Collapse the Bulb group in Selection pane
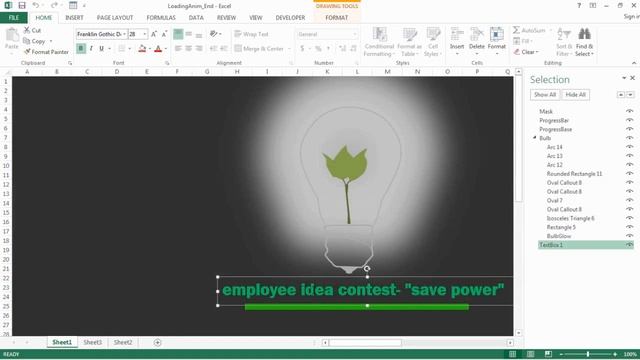The height and width of the screenshot is (360, 640). (534, 138)
